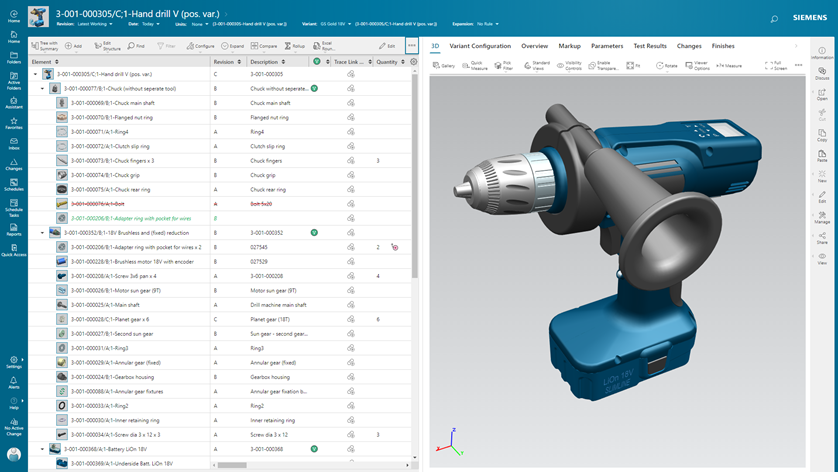The image size is (838, 472).
Task: Switch to the Variant Configuration tab
Action: pos(480,46)
